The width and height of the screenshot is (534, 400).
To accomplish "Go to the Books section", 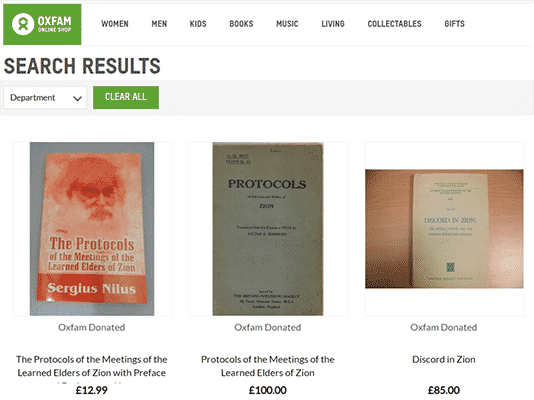I will pyautogui.click(x=241, y=24).
